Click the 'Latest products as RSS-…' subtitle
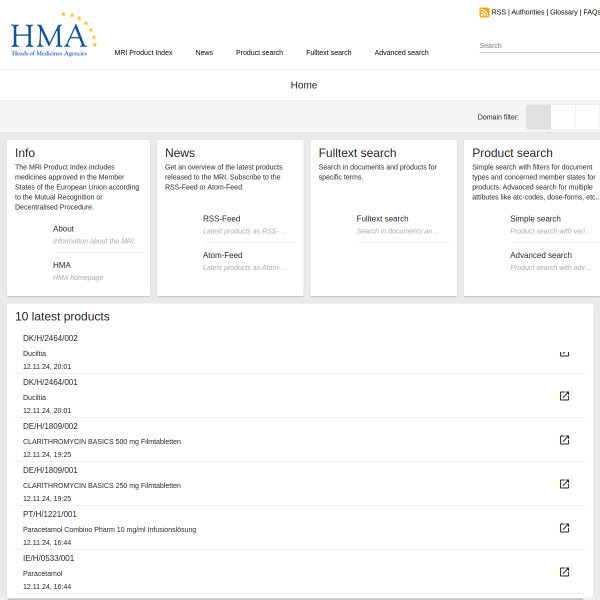 [x=244, y=231]
